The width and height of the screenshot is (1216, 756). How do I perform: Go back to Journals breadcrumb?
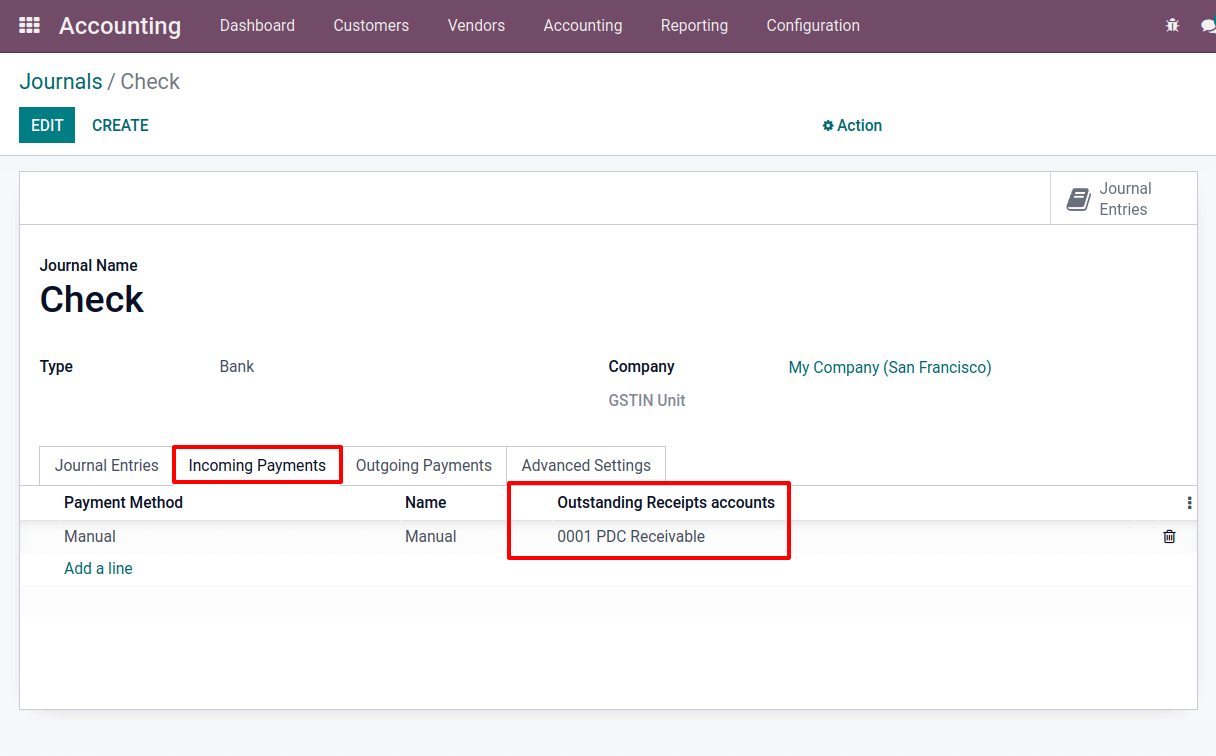(61, 82)
